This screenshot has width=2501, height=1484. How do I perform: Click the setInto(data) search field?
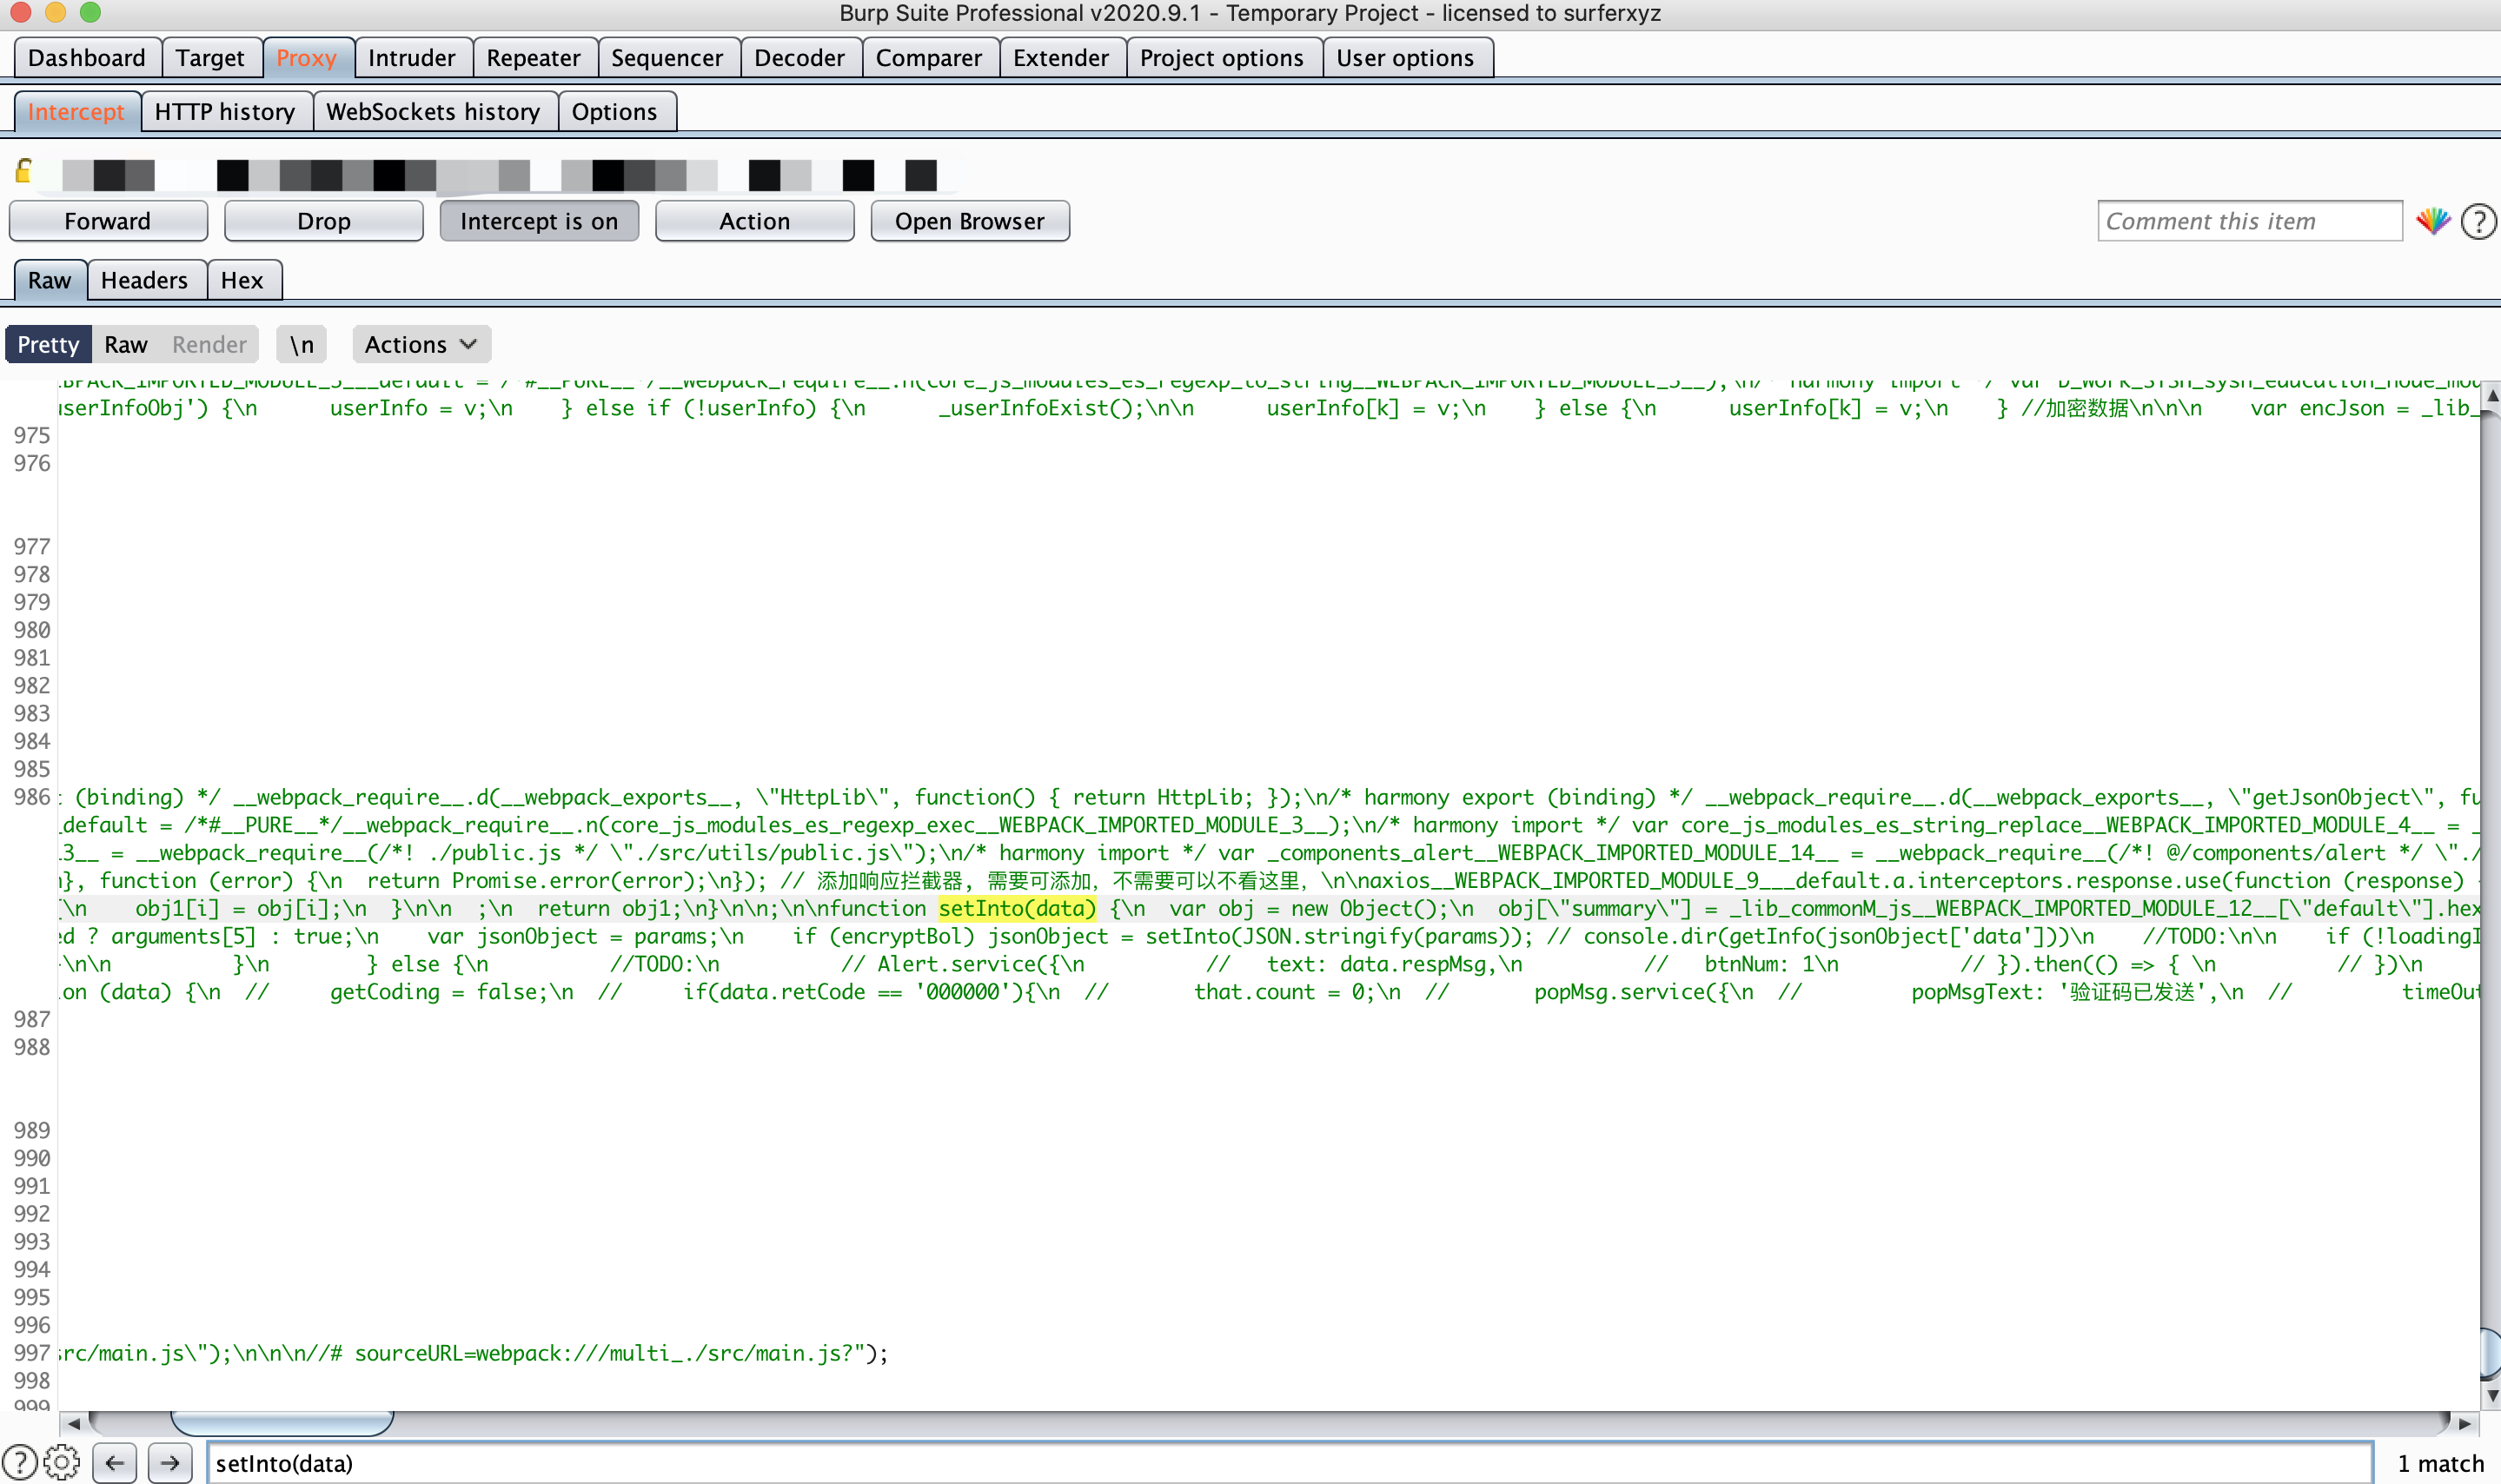[1288, 1463]
